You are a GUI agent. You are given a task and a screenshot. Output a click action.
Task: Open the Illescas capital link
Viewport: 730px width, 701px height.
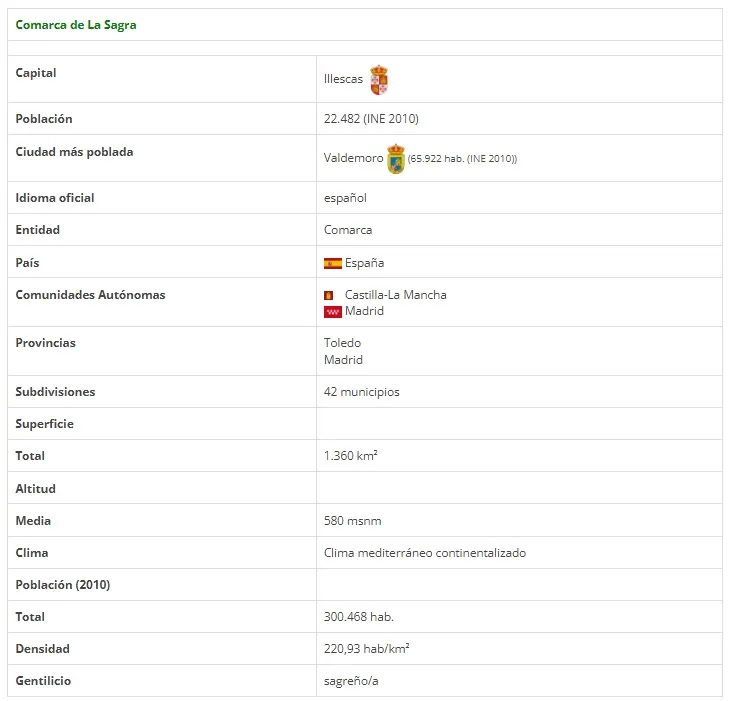pyautogui.click(x=343, y=79)
